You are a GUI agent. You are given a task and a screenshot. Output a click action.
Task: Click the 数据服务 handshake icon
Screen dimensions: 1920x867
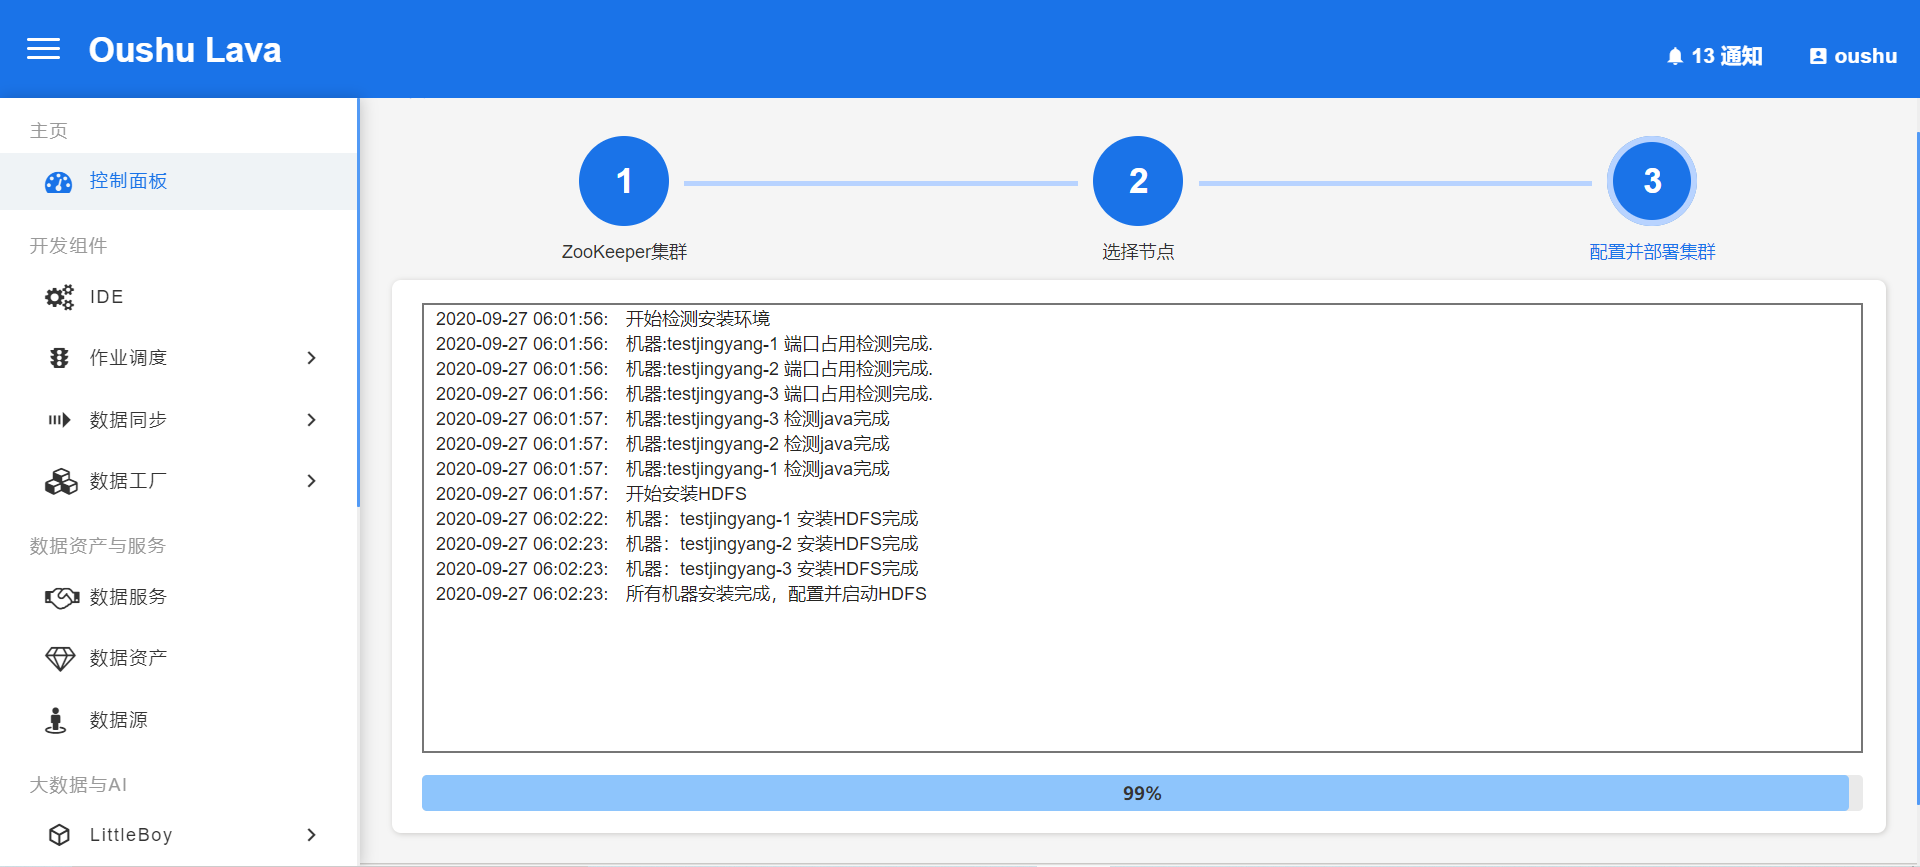pyautogui.click(x=61, y=597)
